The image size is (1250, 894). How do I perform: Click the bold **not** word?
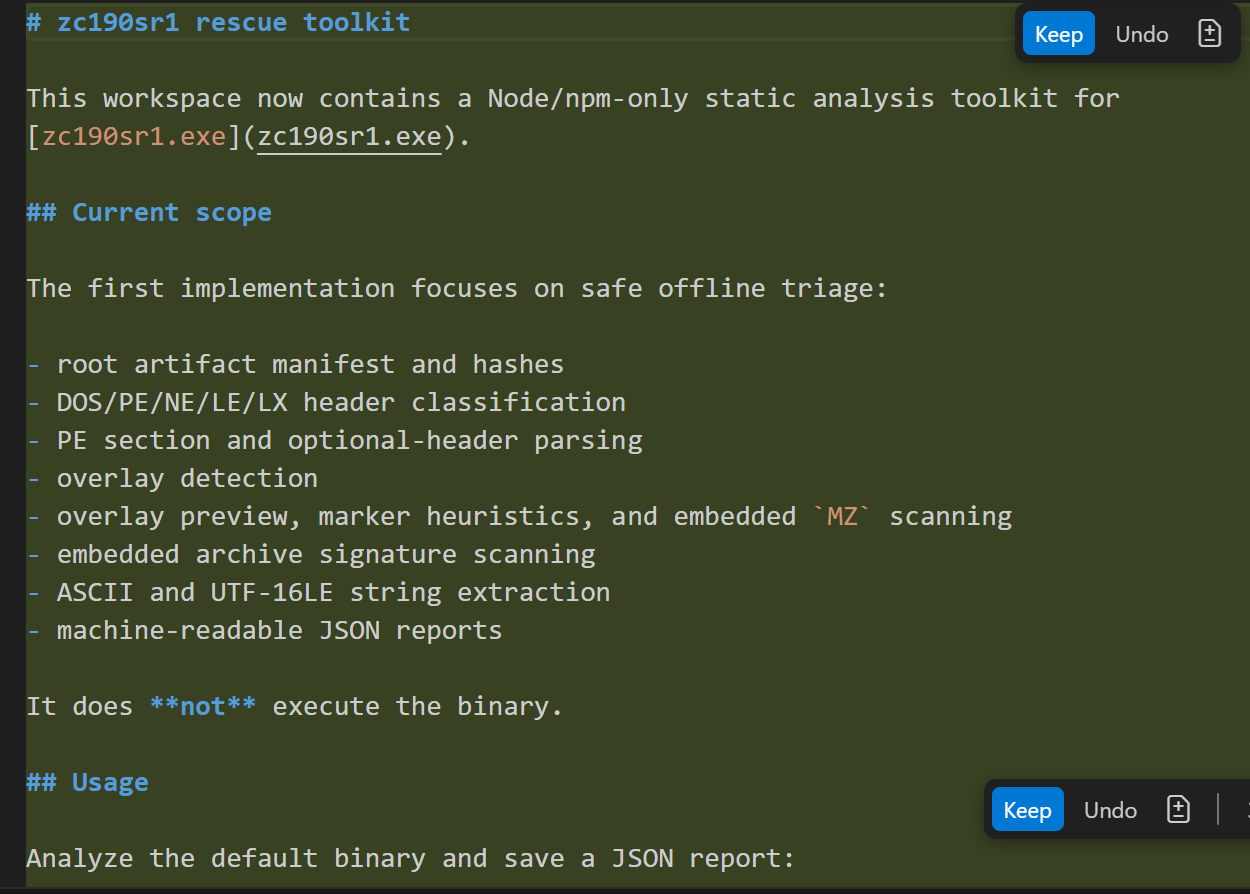tap(203, 707)
